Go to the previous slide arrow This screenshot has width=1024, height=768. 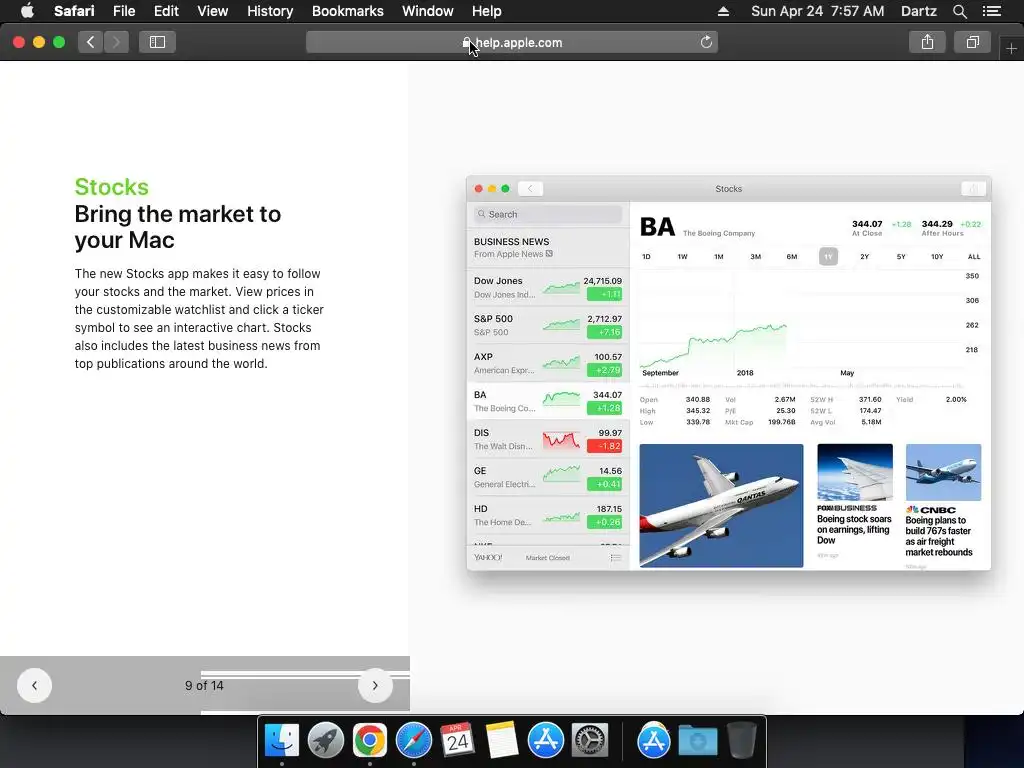tap(34, 686)
